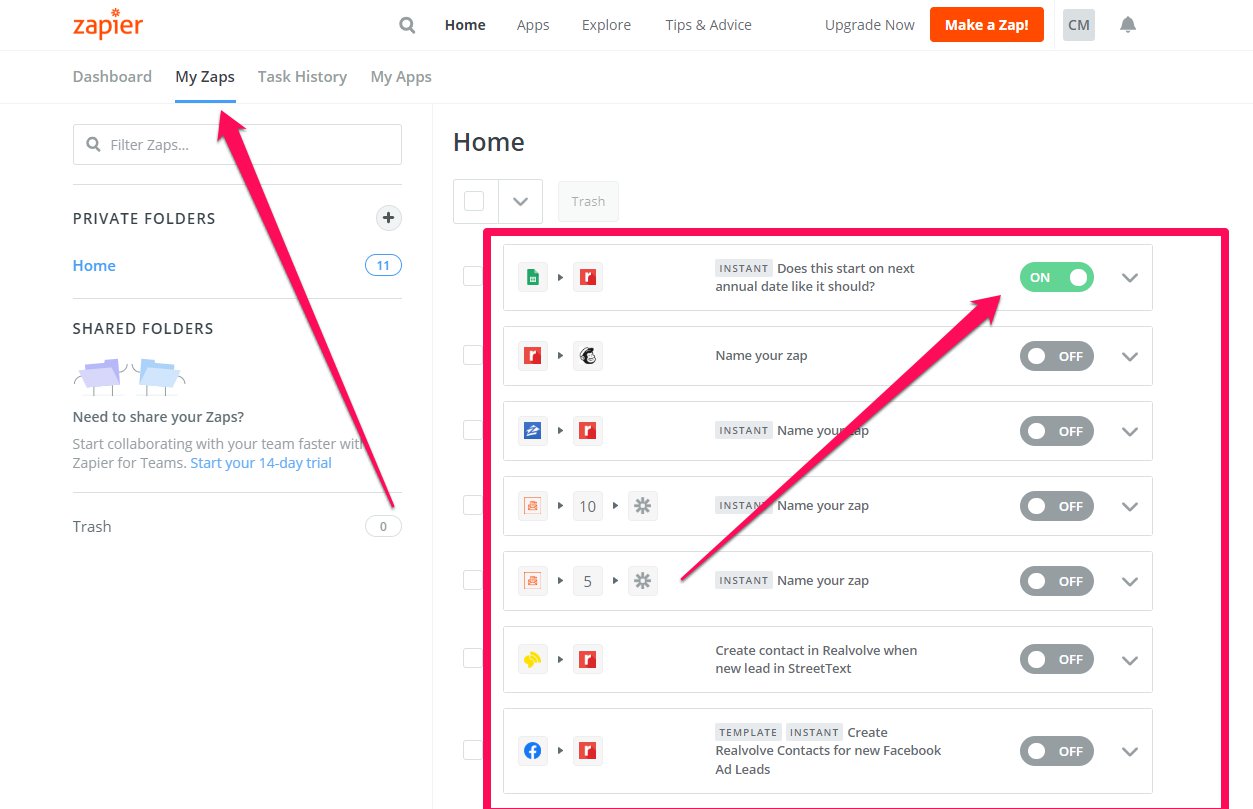Click the yellow StreetText app icon
The height and width of the screenshot is (809, 1253).
tap(533, 659)
